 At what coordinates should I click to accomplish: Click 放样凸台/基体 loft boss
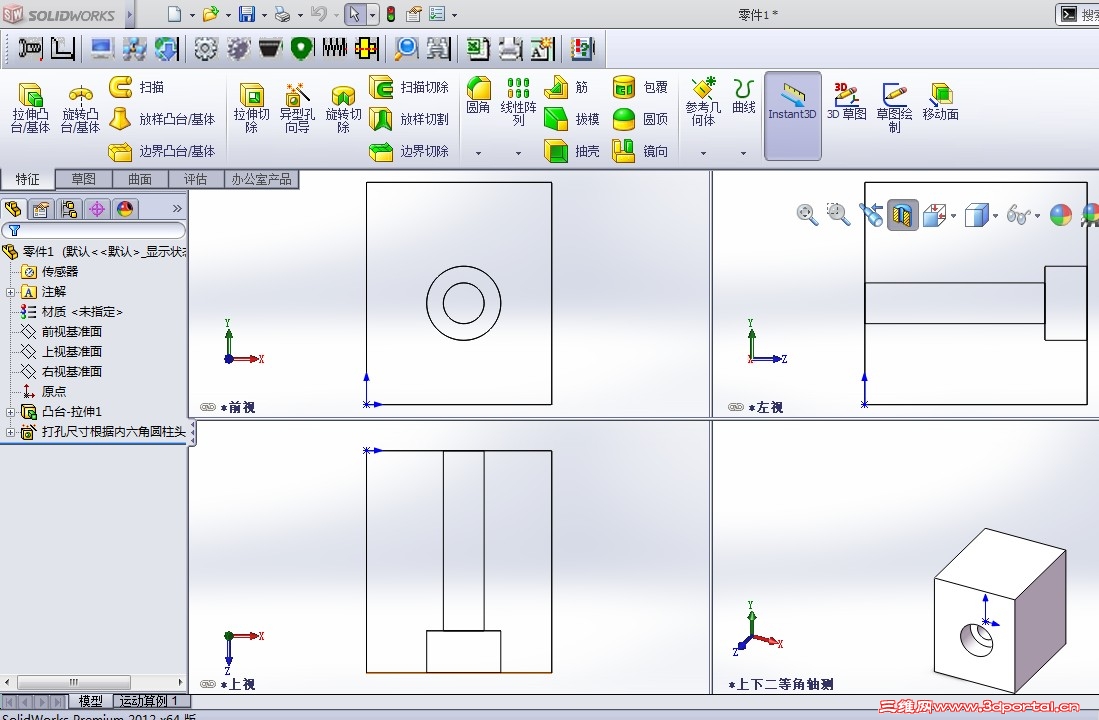point(162,118)
